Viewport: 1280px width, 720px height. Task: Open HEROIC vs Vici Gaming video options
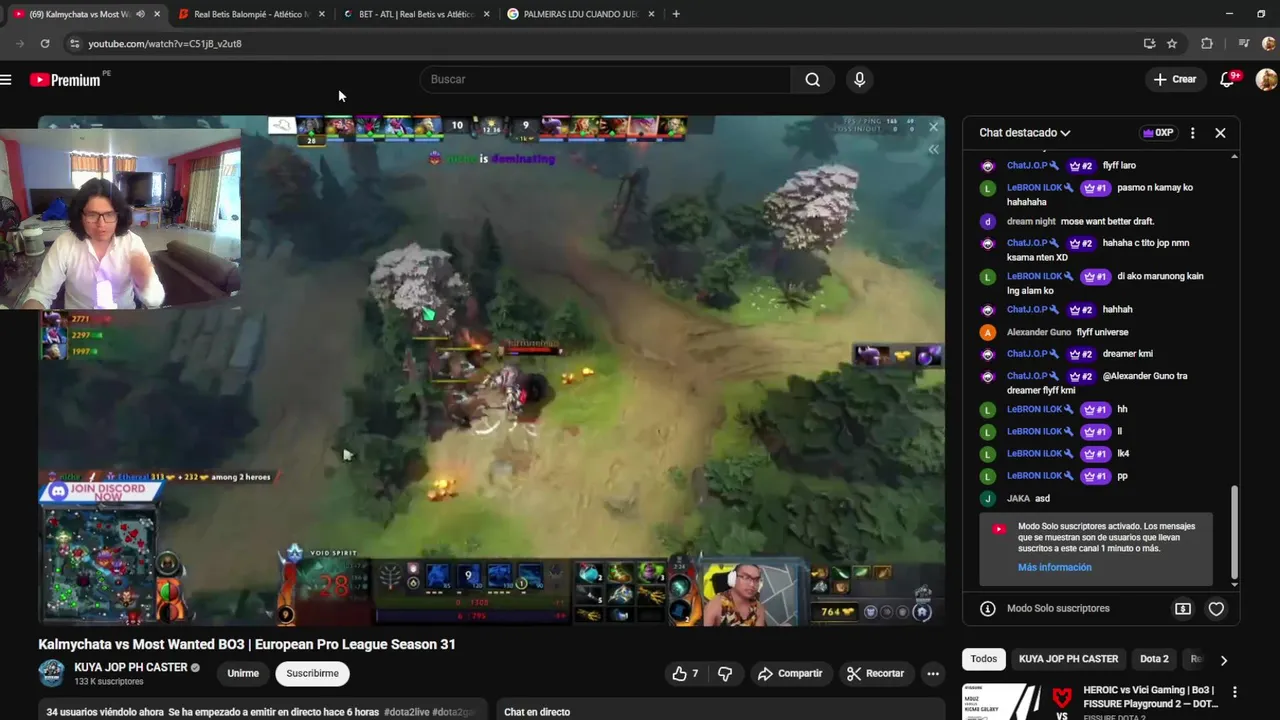tap(1235, 692)
